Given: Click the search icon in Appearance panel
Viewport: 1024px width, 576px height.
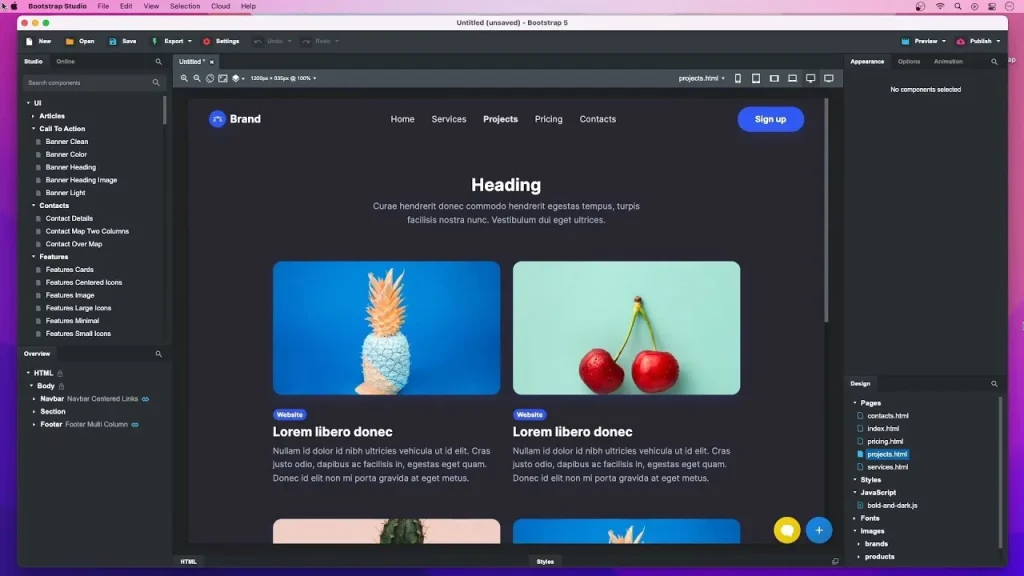Looking at the screenshot, I should click(994, 61).
